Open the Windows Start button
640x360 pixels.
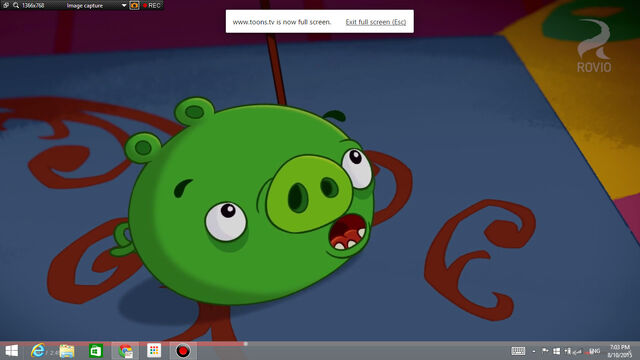pos(11,351)
